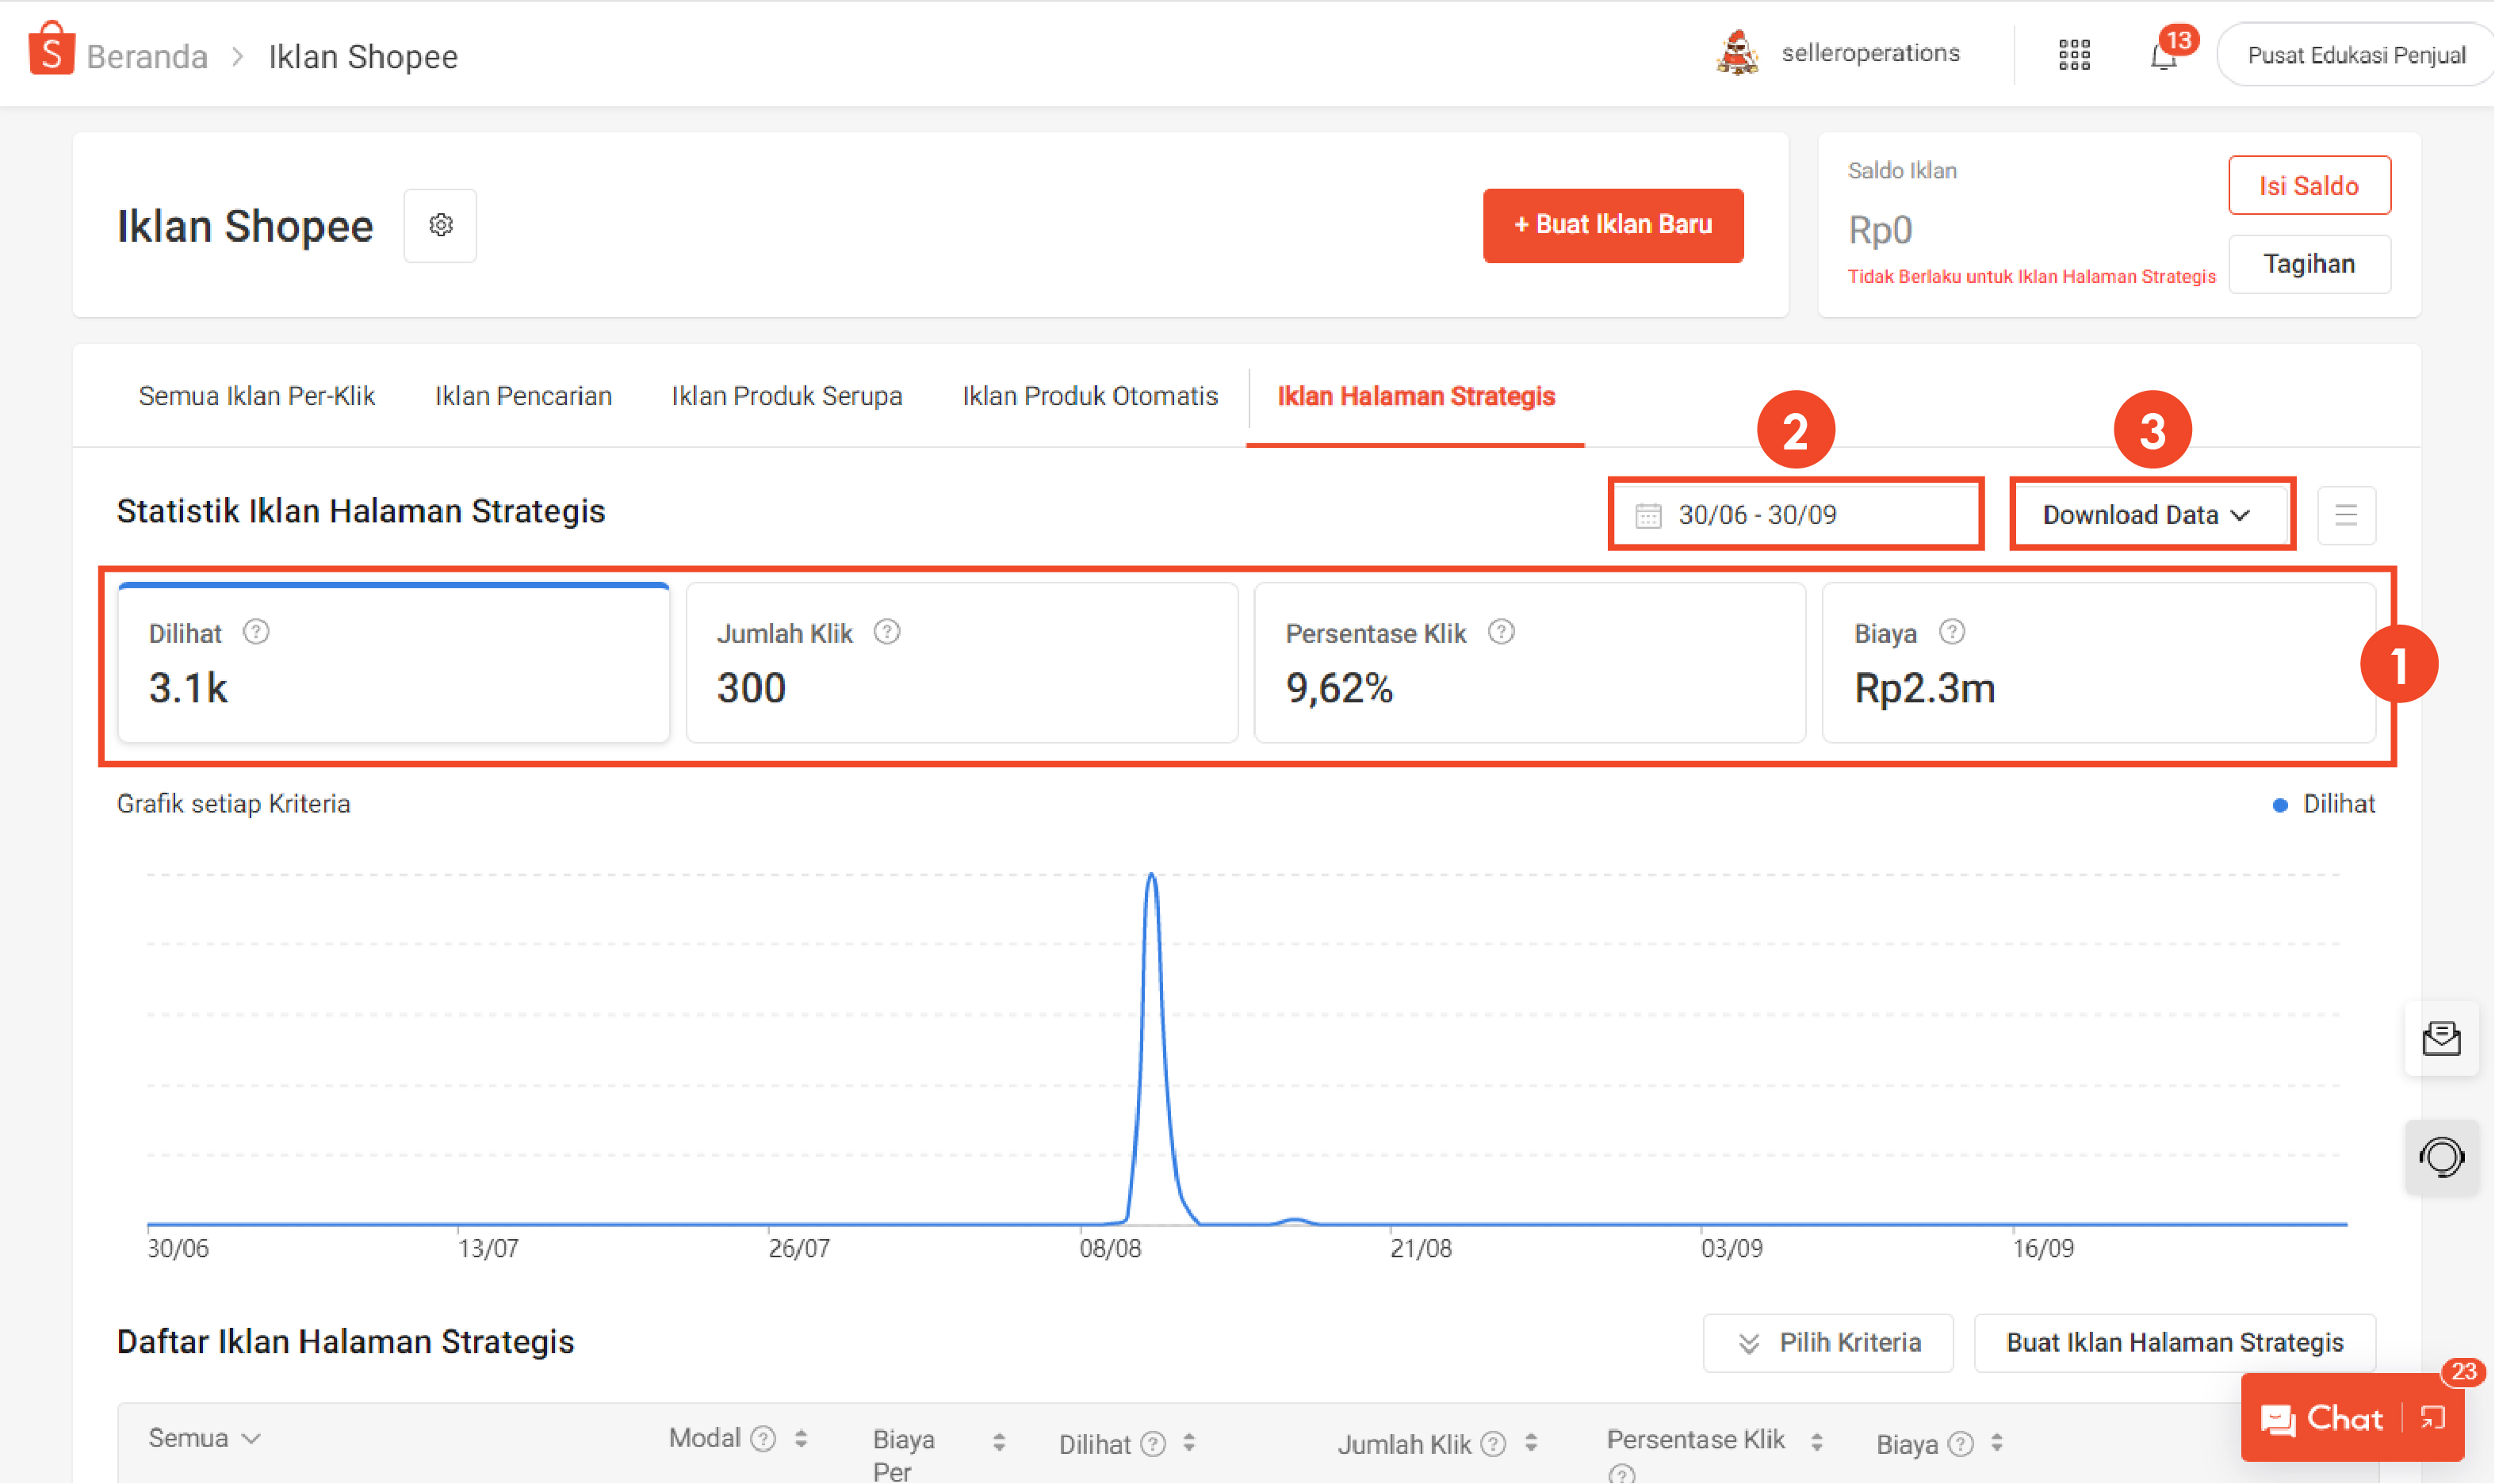Open help tooltip for Biaya card
Screen dimensions: 2495x1484
(x=1952, y=632)
